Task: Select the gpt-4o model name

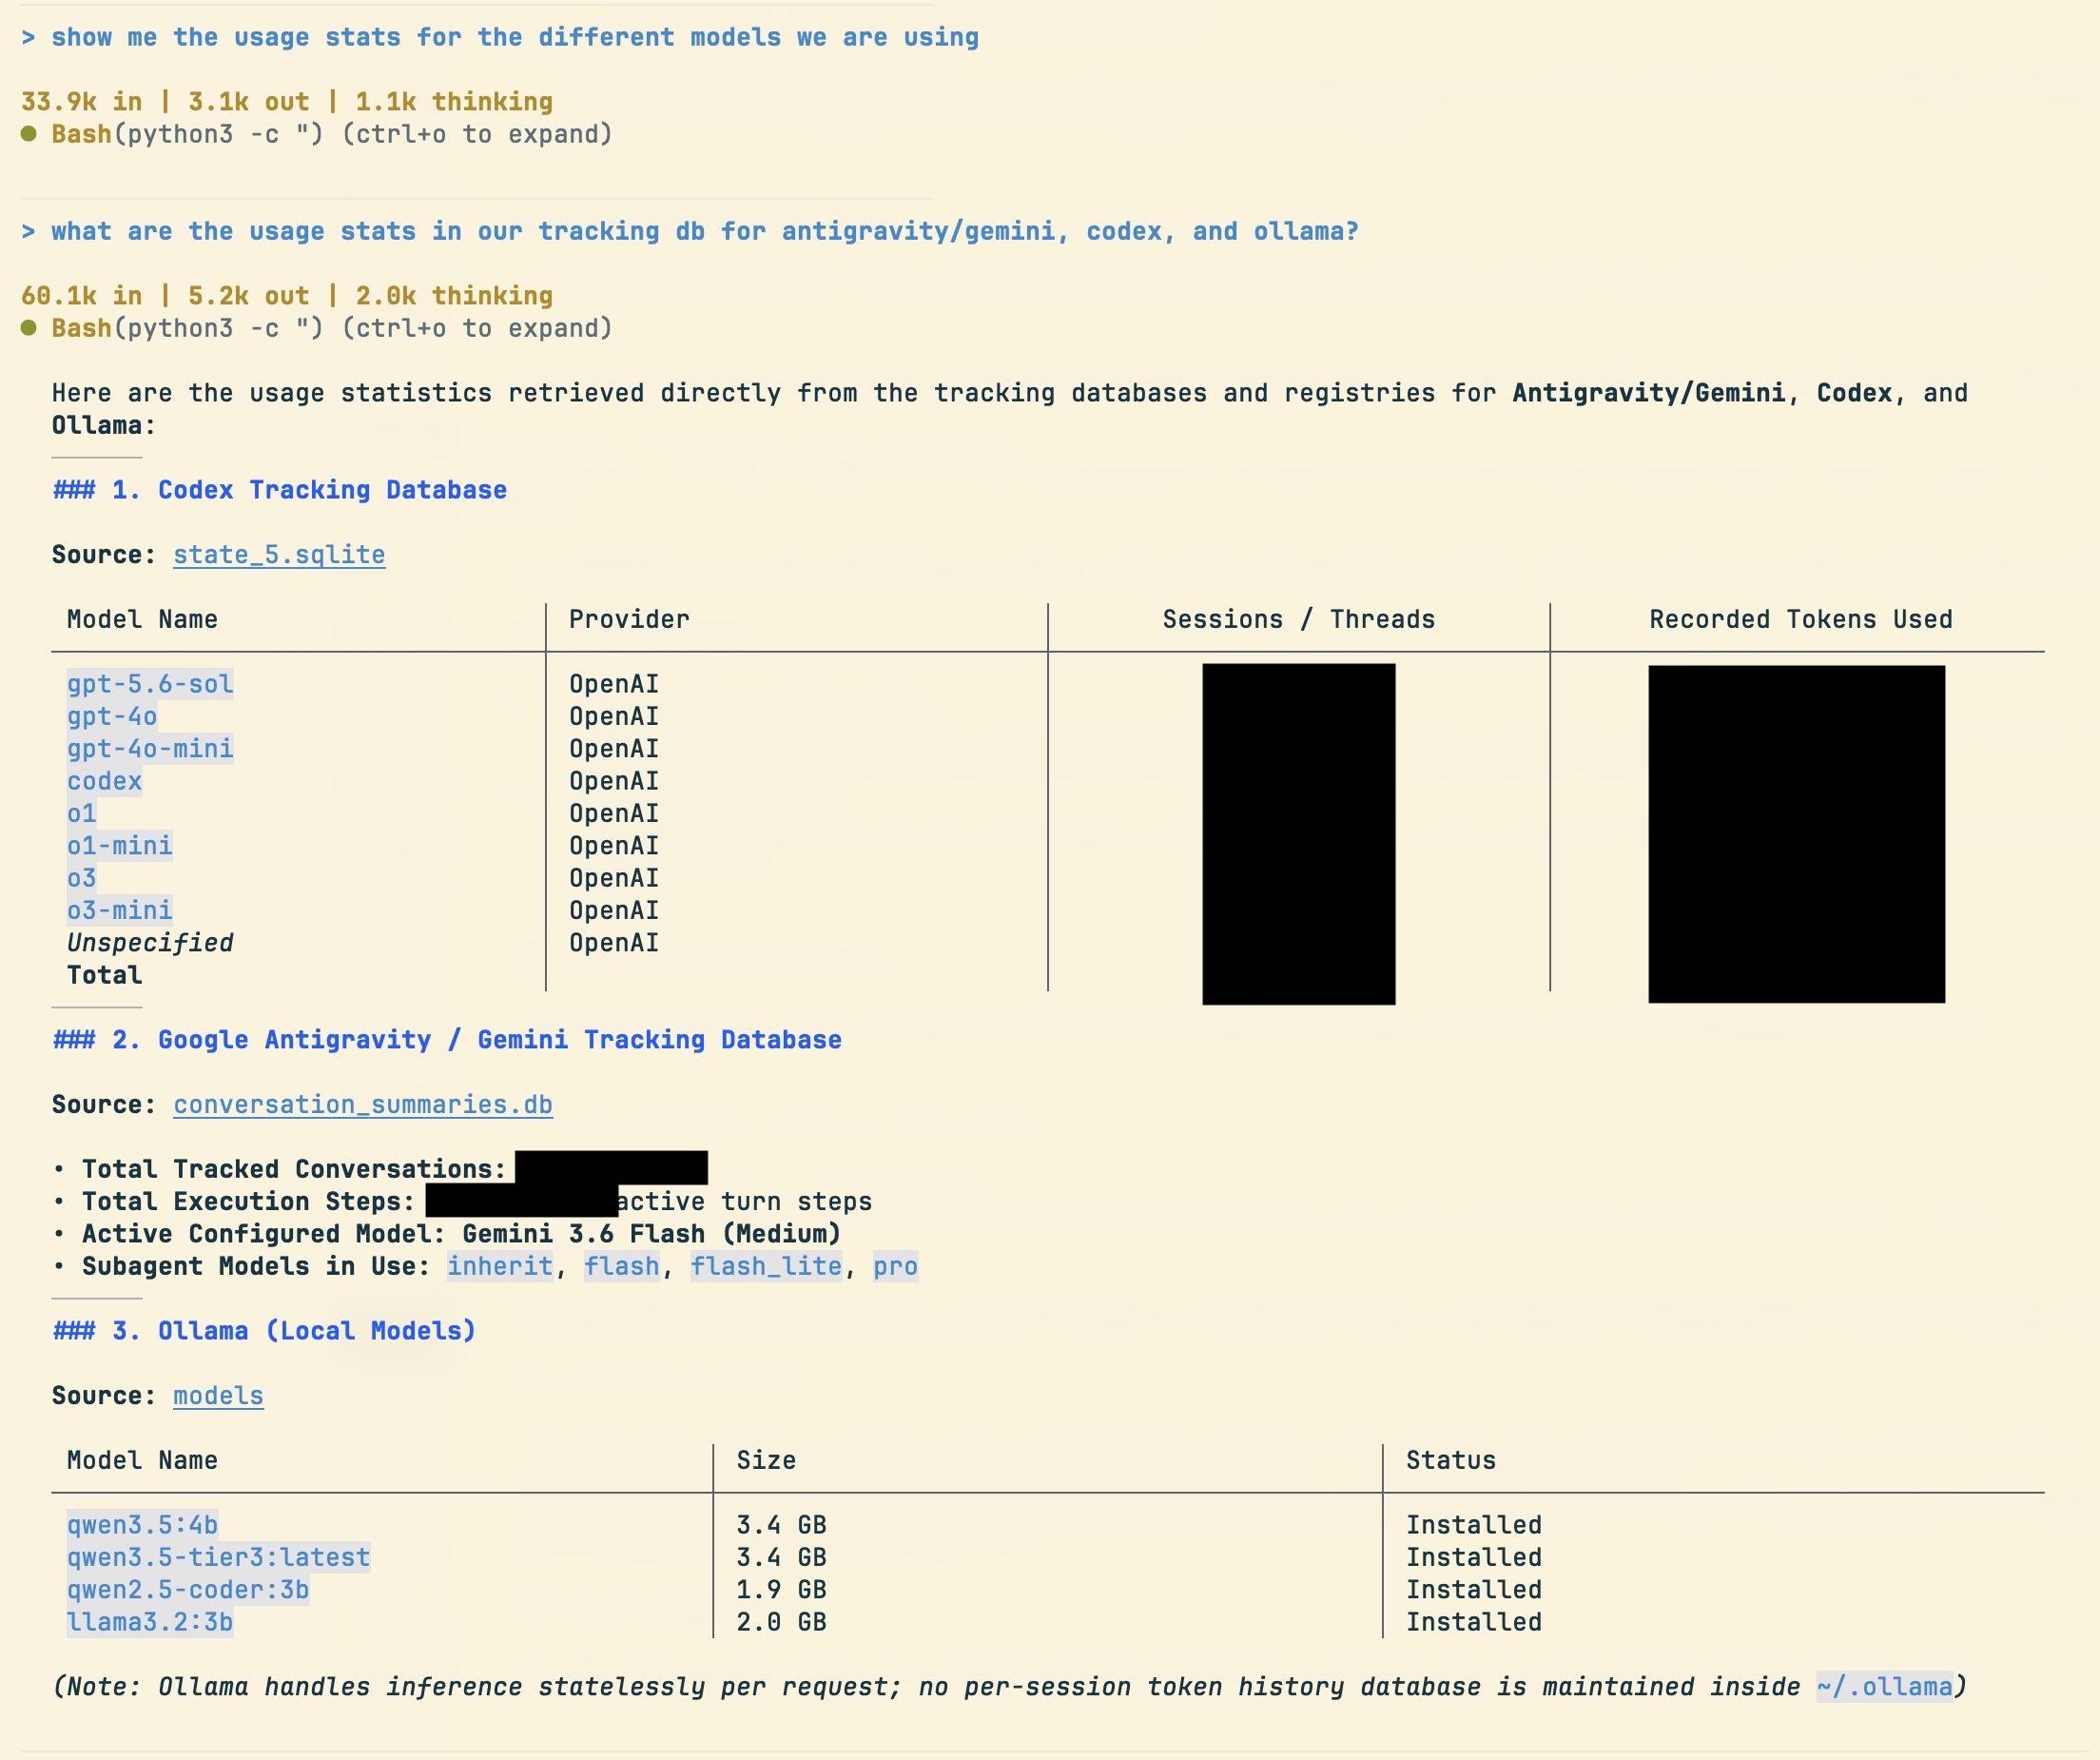Action: (x=112, y=717)
